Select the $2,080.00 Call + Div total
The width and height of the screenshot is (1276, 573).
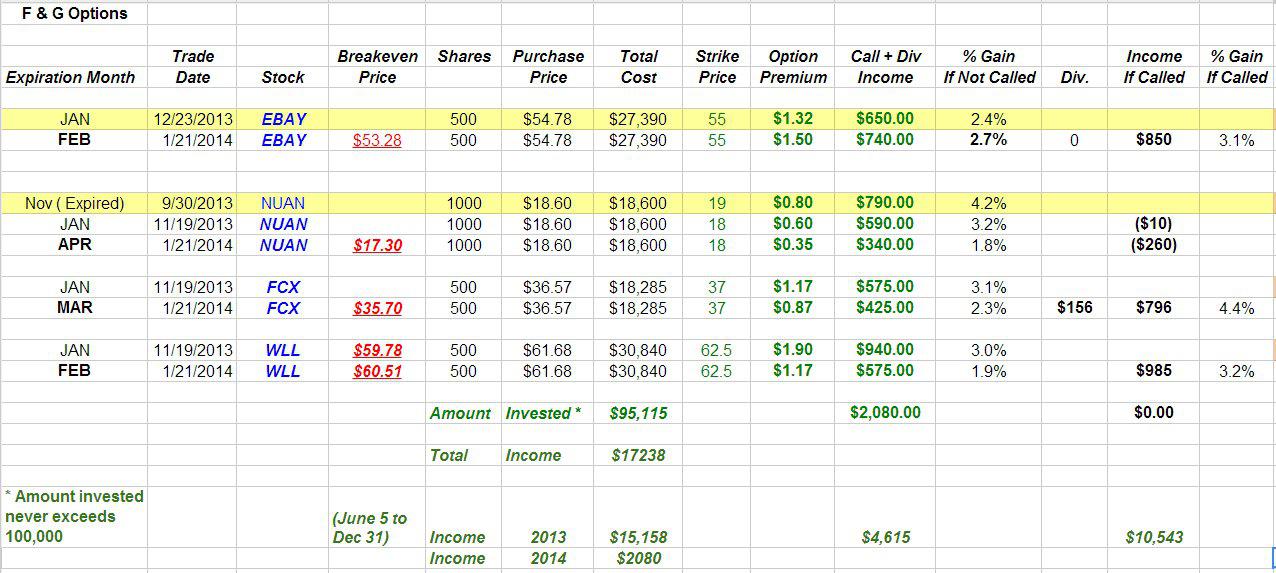pyautogui.click(x=885, y=412)
